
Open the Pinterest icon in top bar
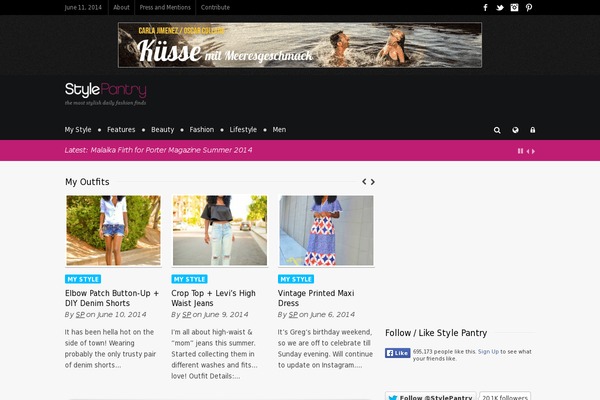pos(529,7)
